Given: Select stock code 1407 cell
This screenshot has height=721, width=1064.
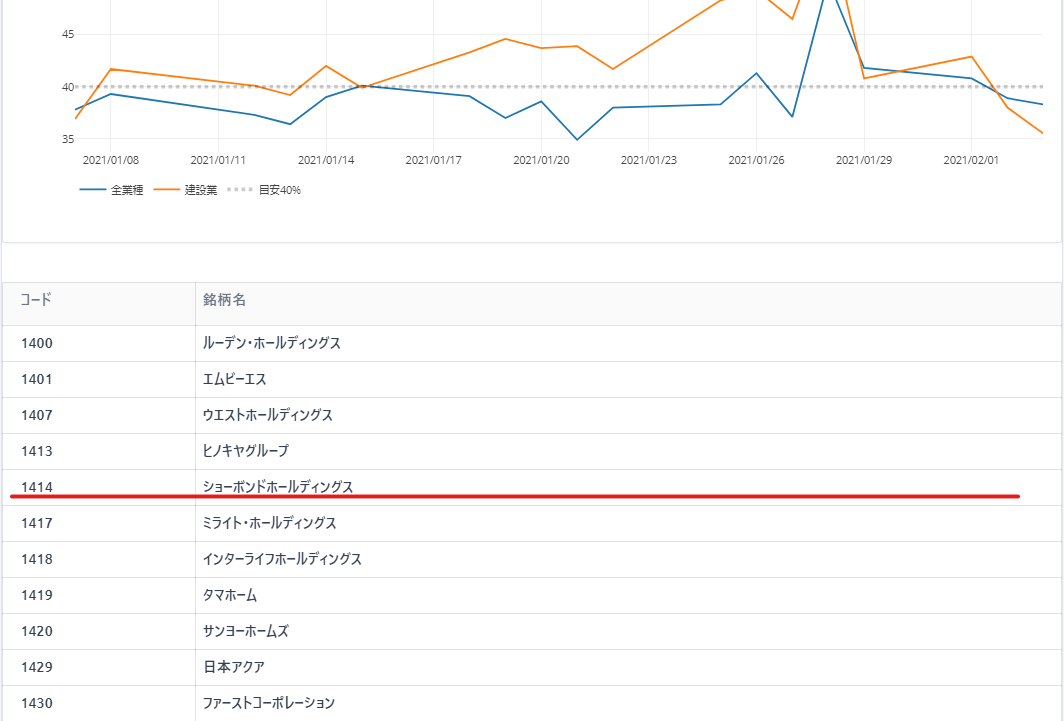Looking at the screenshot, I should (37, 415).
